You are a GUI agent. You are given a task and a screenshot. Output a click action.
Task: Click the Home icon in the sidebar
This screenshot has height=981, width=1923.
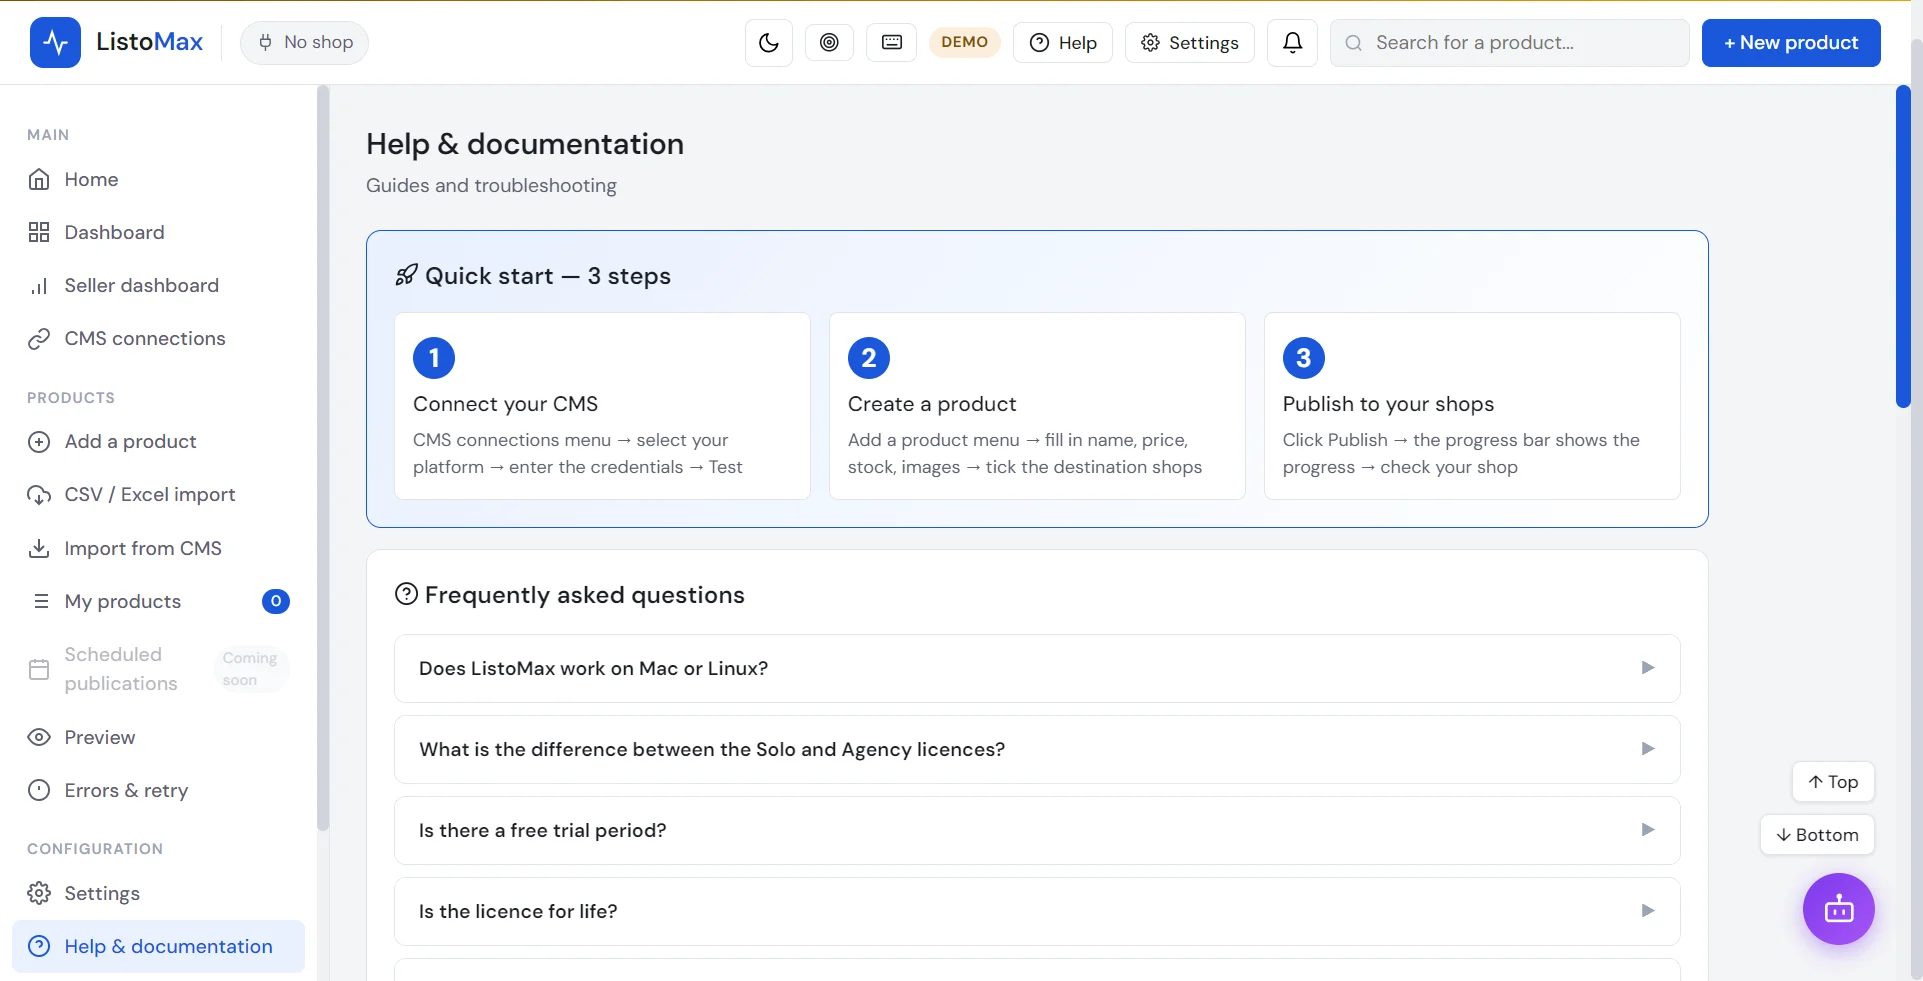click(39, 180)
